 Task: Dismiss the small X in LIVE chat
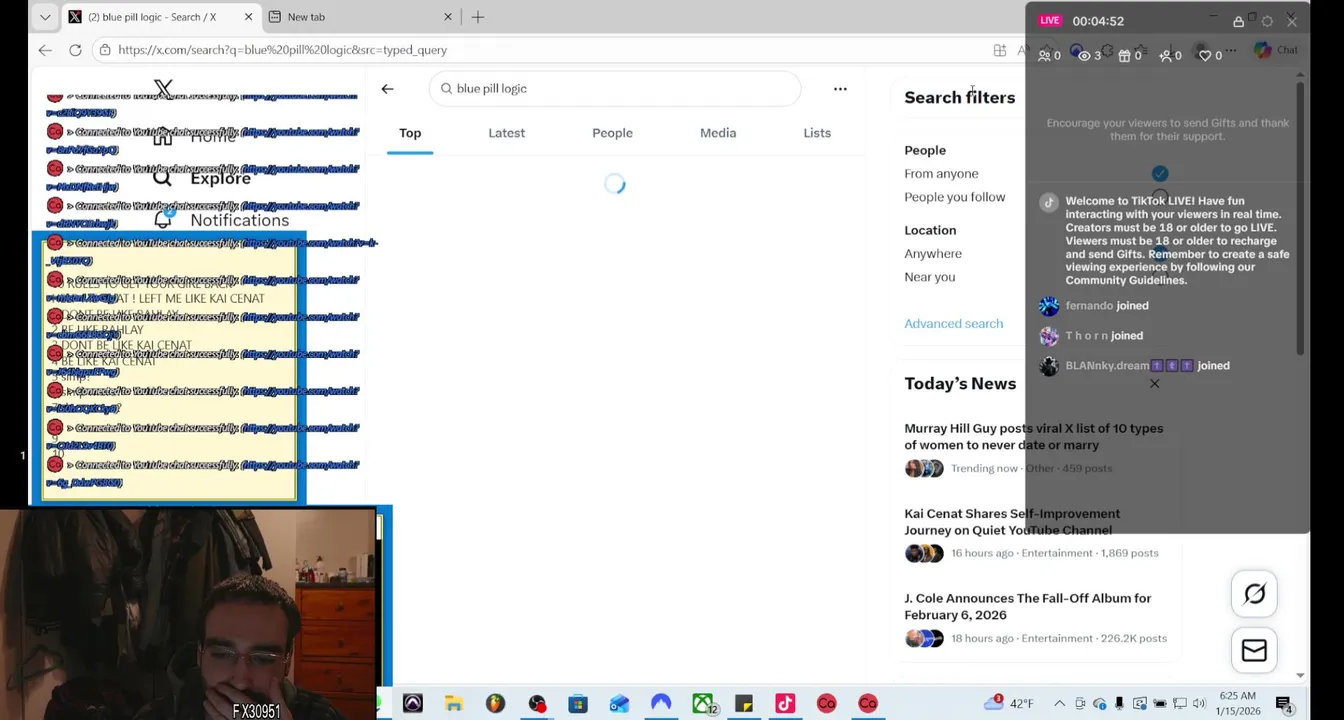(1154, 384)
